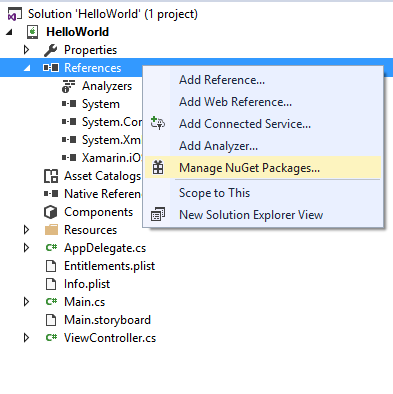Click the Add Connected Service cloud icon

[x=158, y=123]
